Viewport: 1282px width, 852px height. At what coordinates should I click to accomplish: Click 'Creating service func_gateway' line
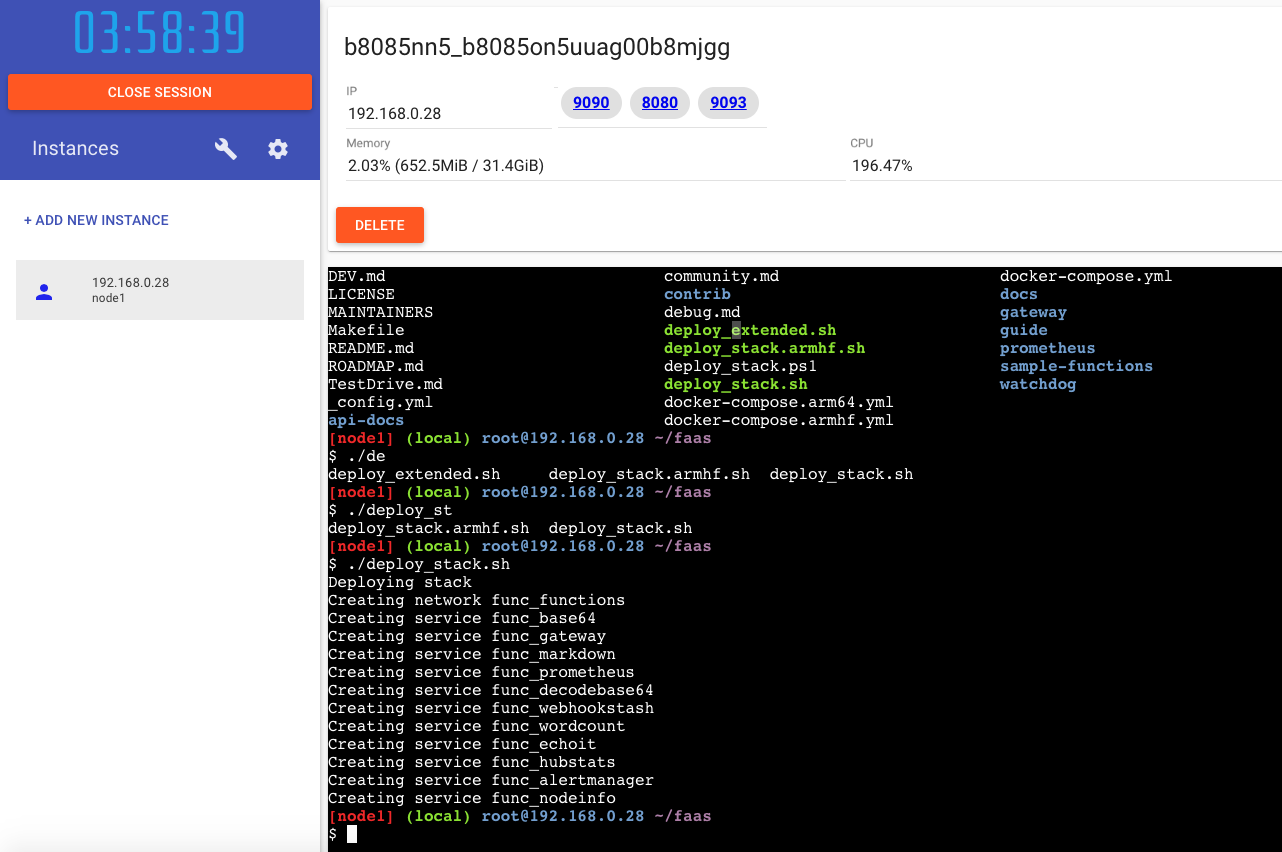click(467, 636)
